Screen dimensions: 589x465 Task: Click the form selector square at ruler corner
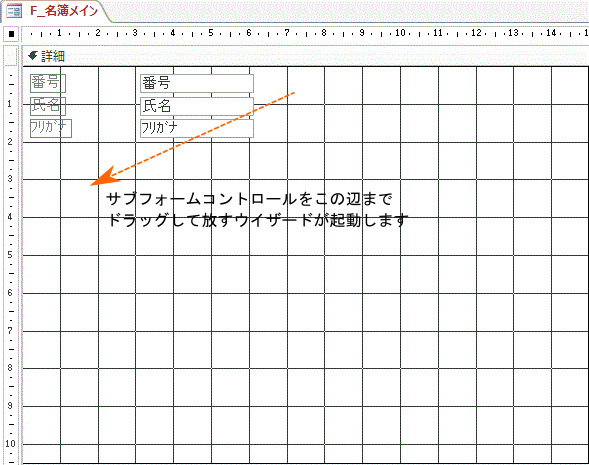pyautogui.click(x=12, y=34)
